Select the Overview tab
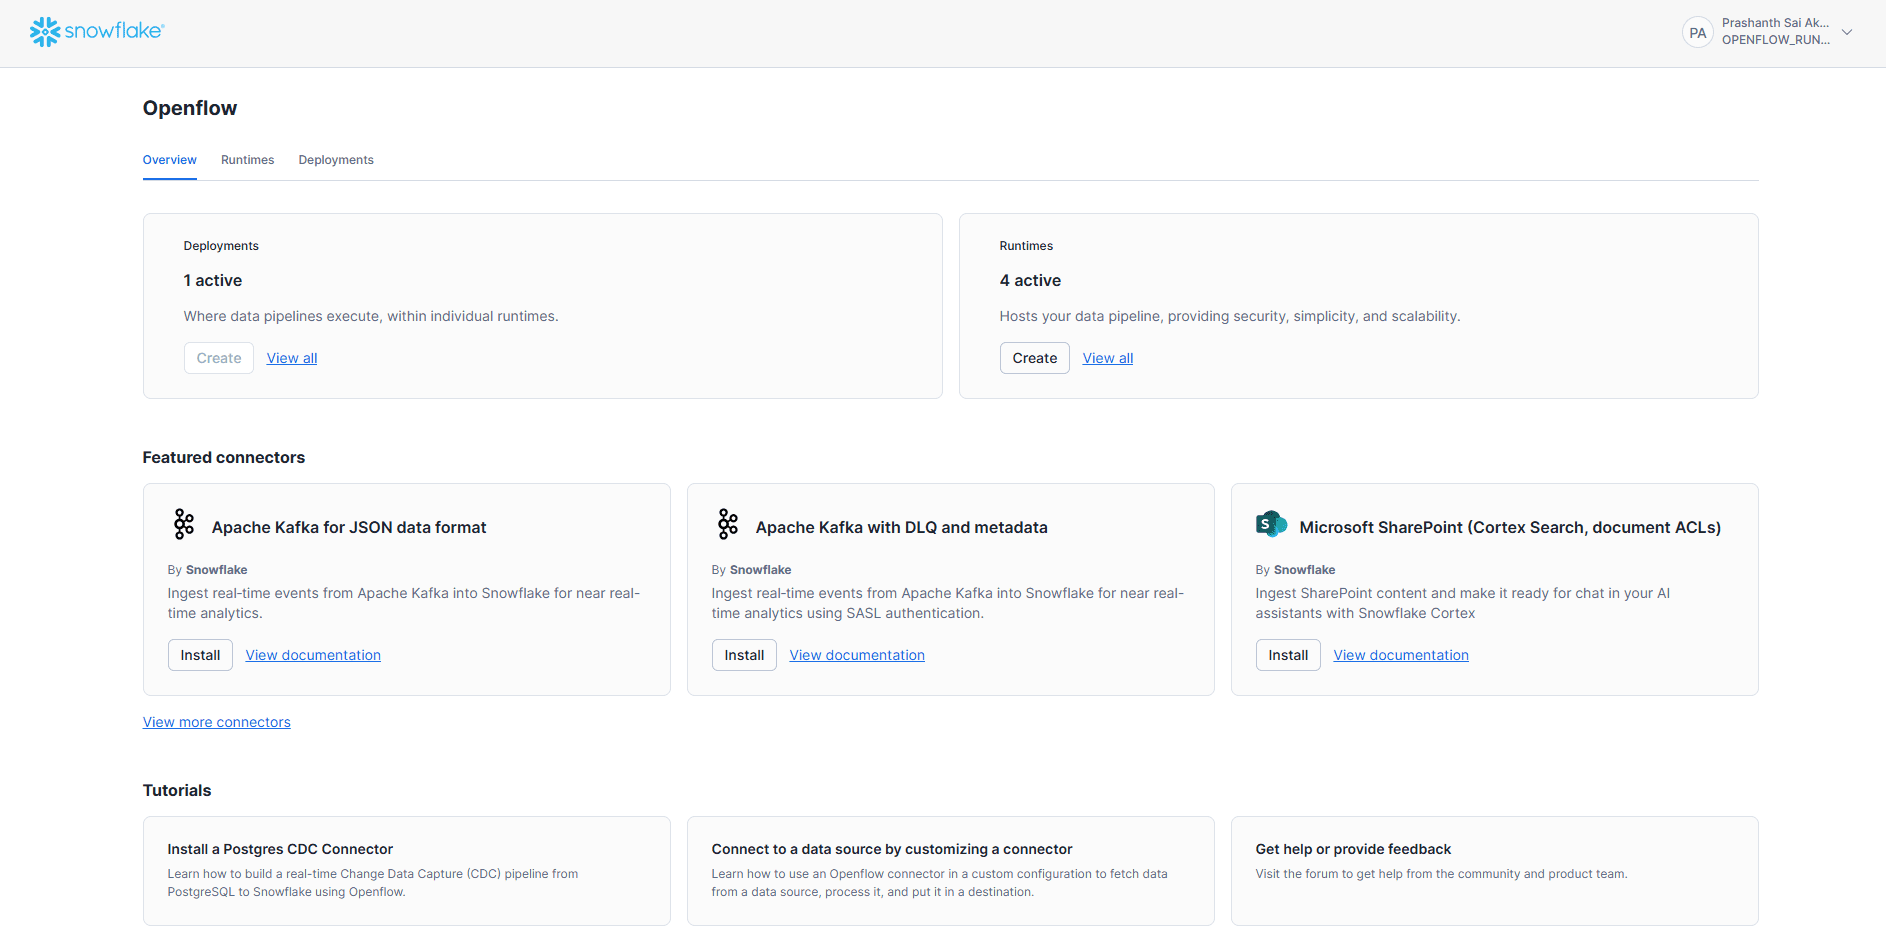 [170, 160]
